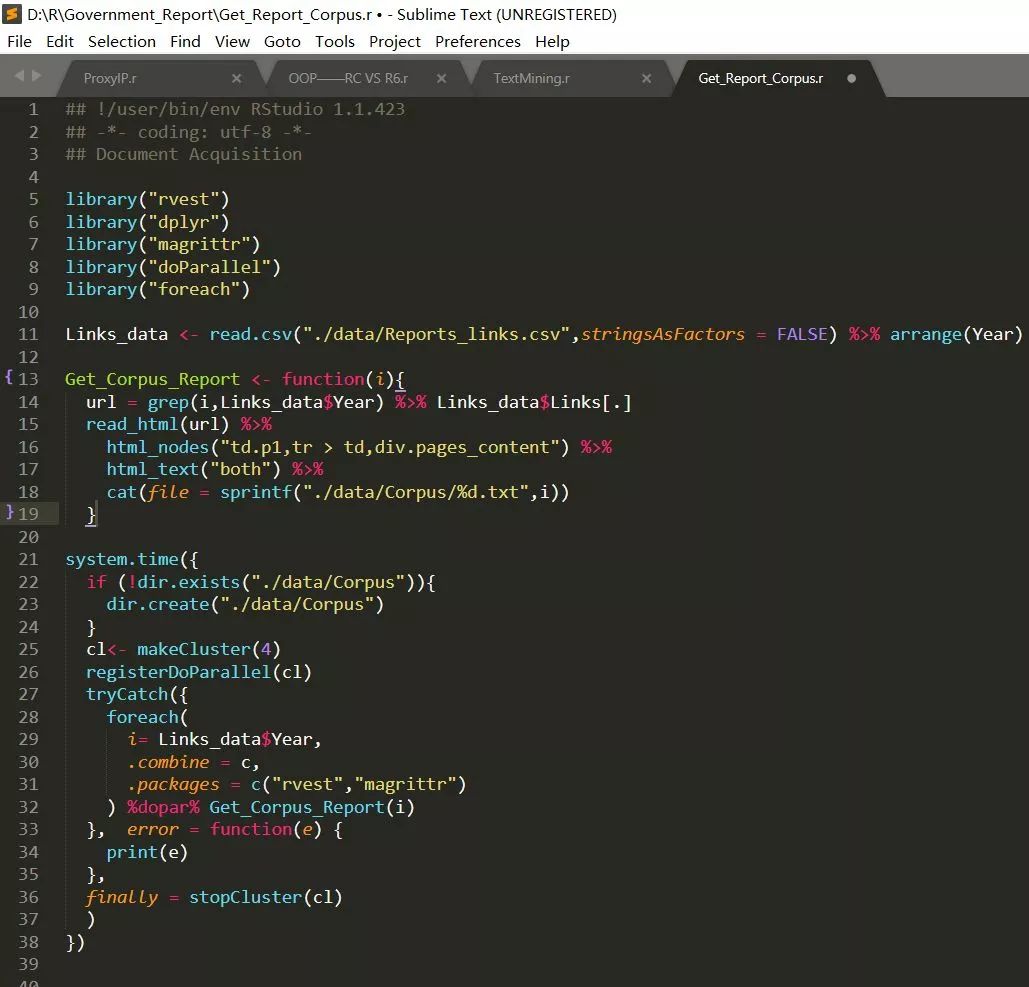Close the ProxyIP.r tab

point(237,78)
